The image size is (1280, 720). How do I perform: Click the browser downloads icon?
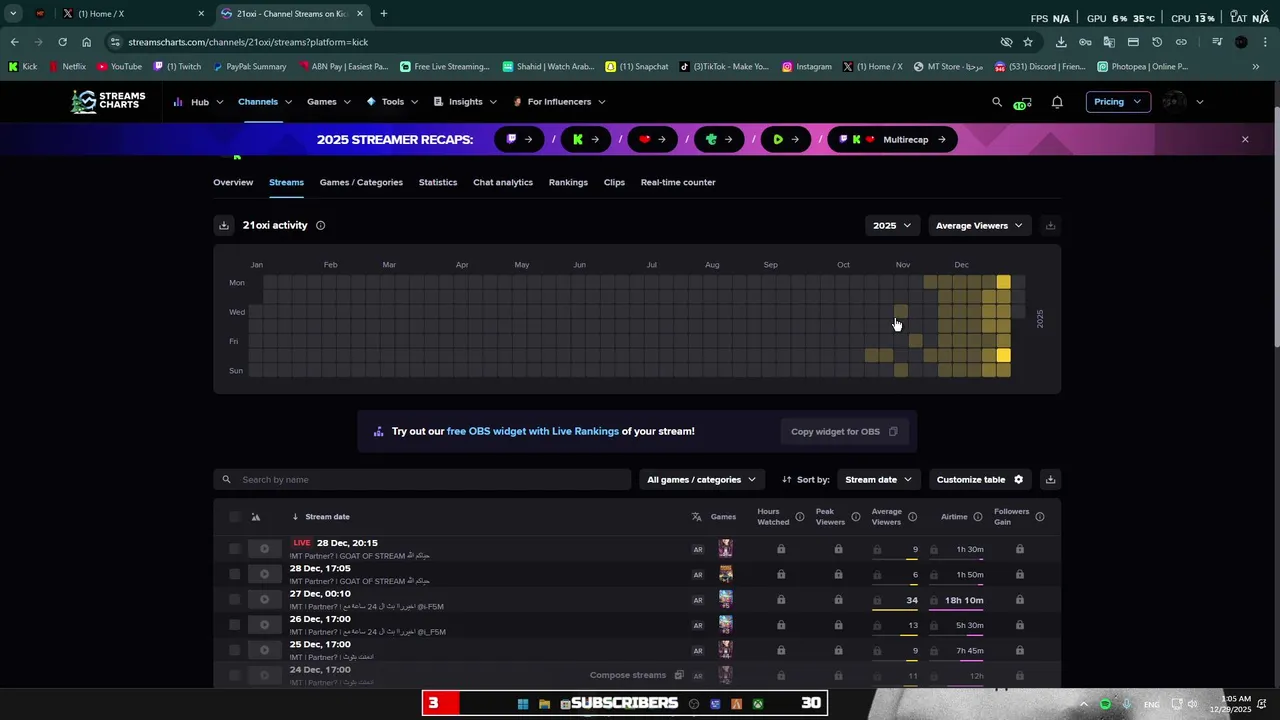(1061, 42)
